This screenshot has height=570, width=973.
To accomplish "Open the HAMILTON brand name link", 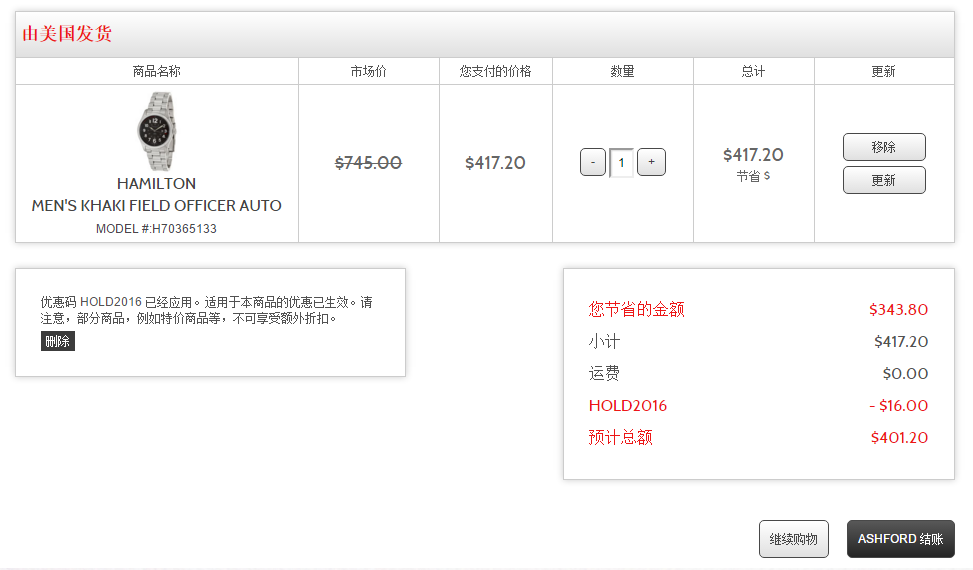I will [156, 184].
